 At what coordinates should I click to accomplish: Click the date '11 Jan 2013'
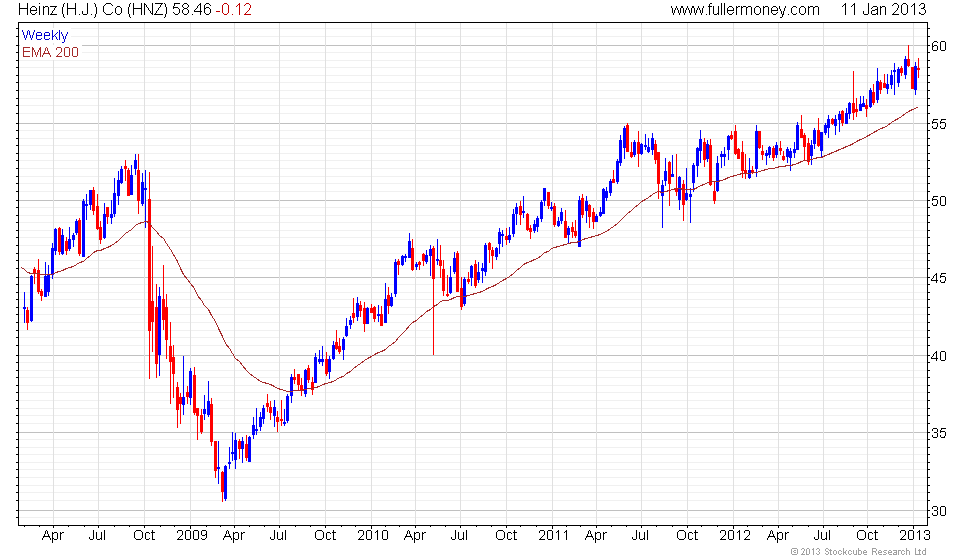coord(883,9)
